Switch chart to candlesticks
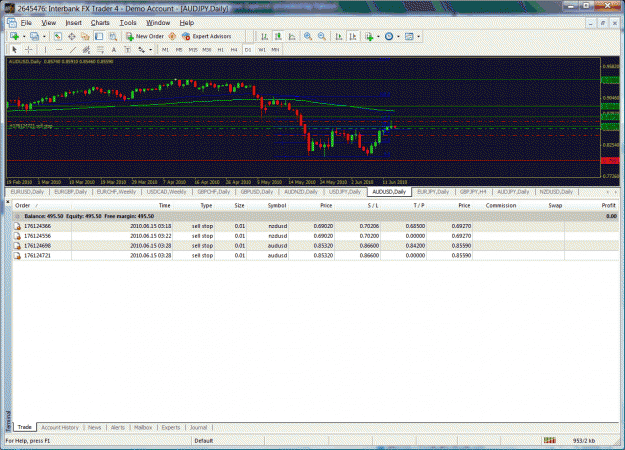 278,36
